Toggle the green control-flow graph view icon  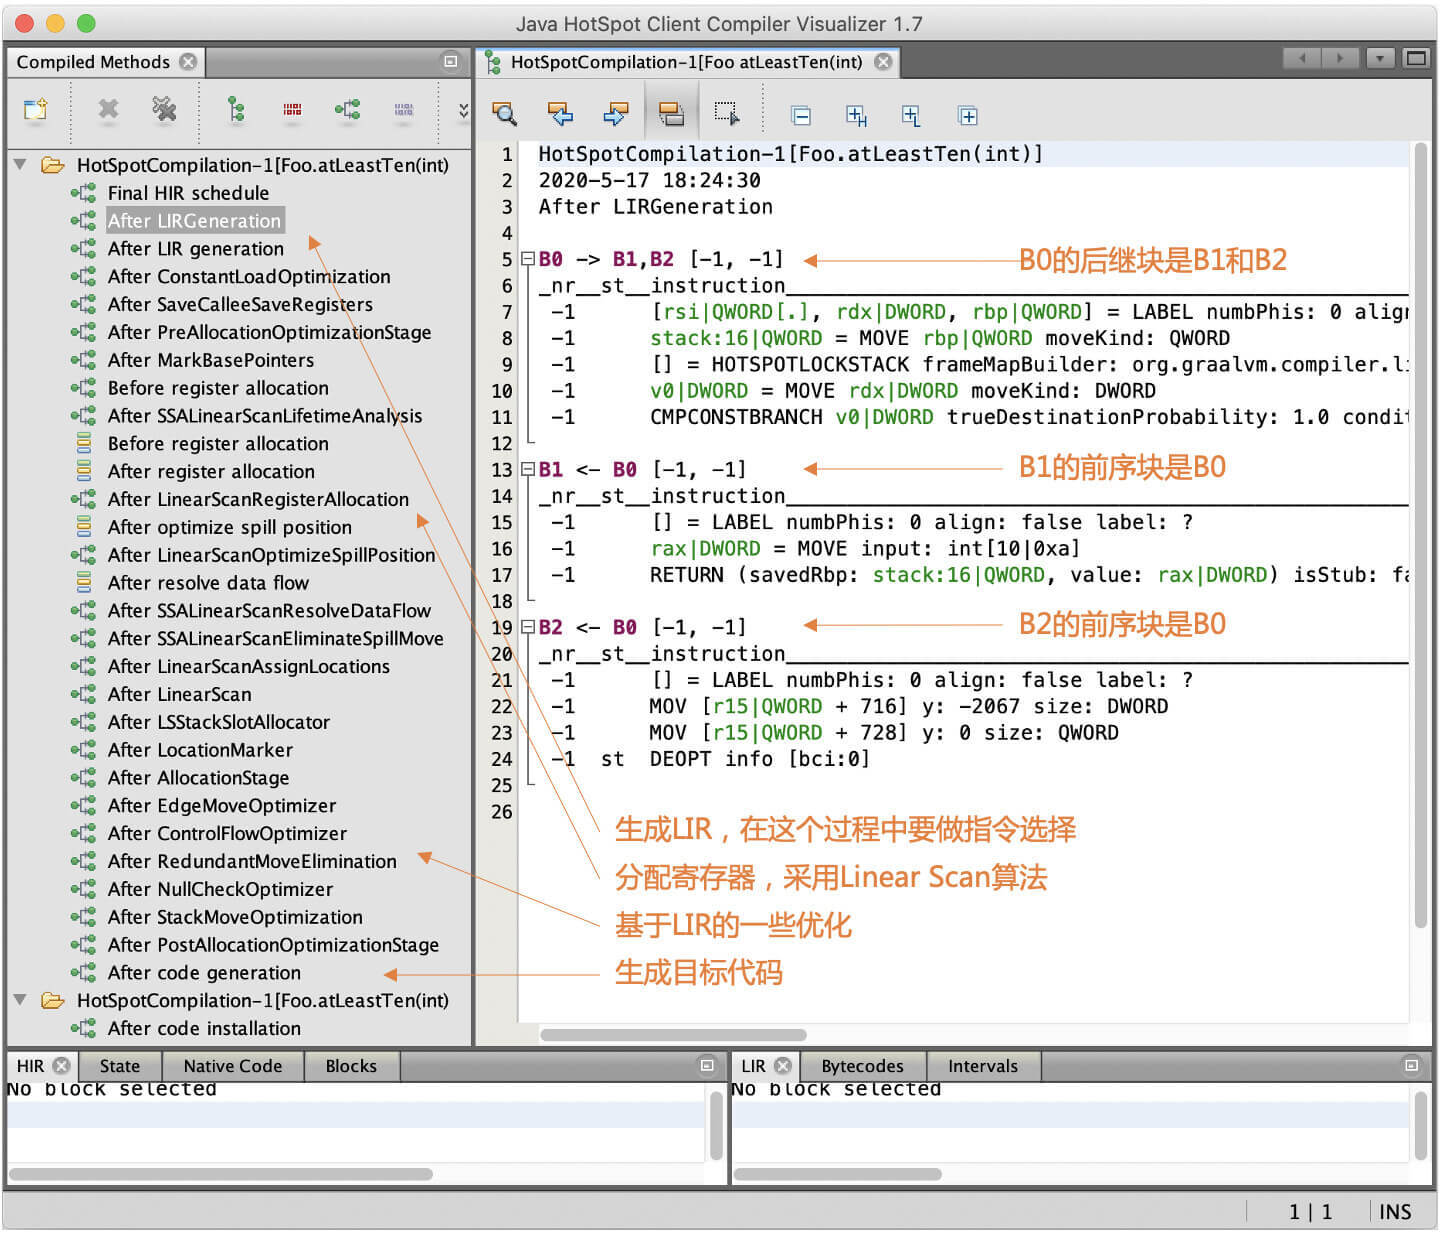(x=347, y=109)
